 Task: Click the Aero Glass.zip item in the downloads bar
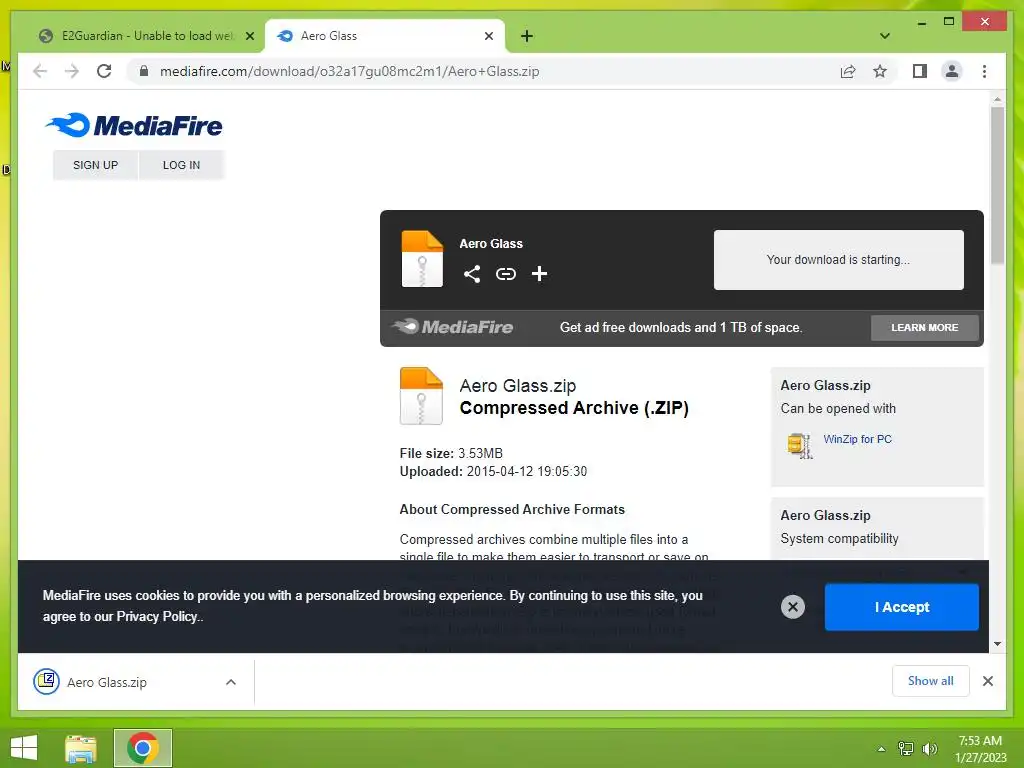pos(136,682)
